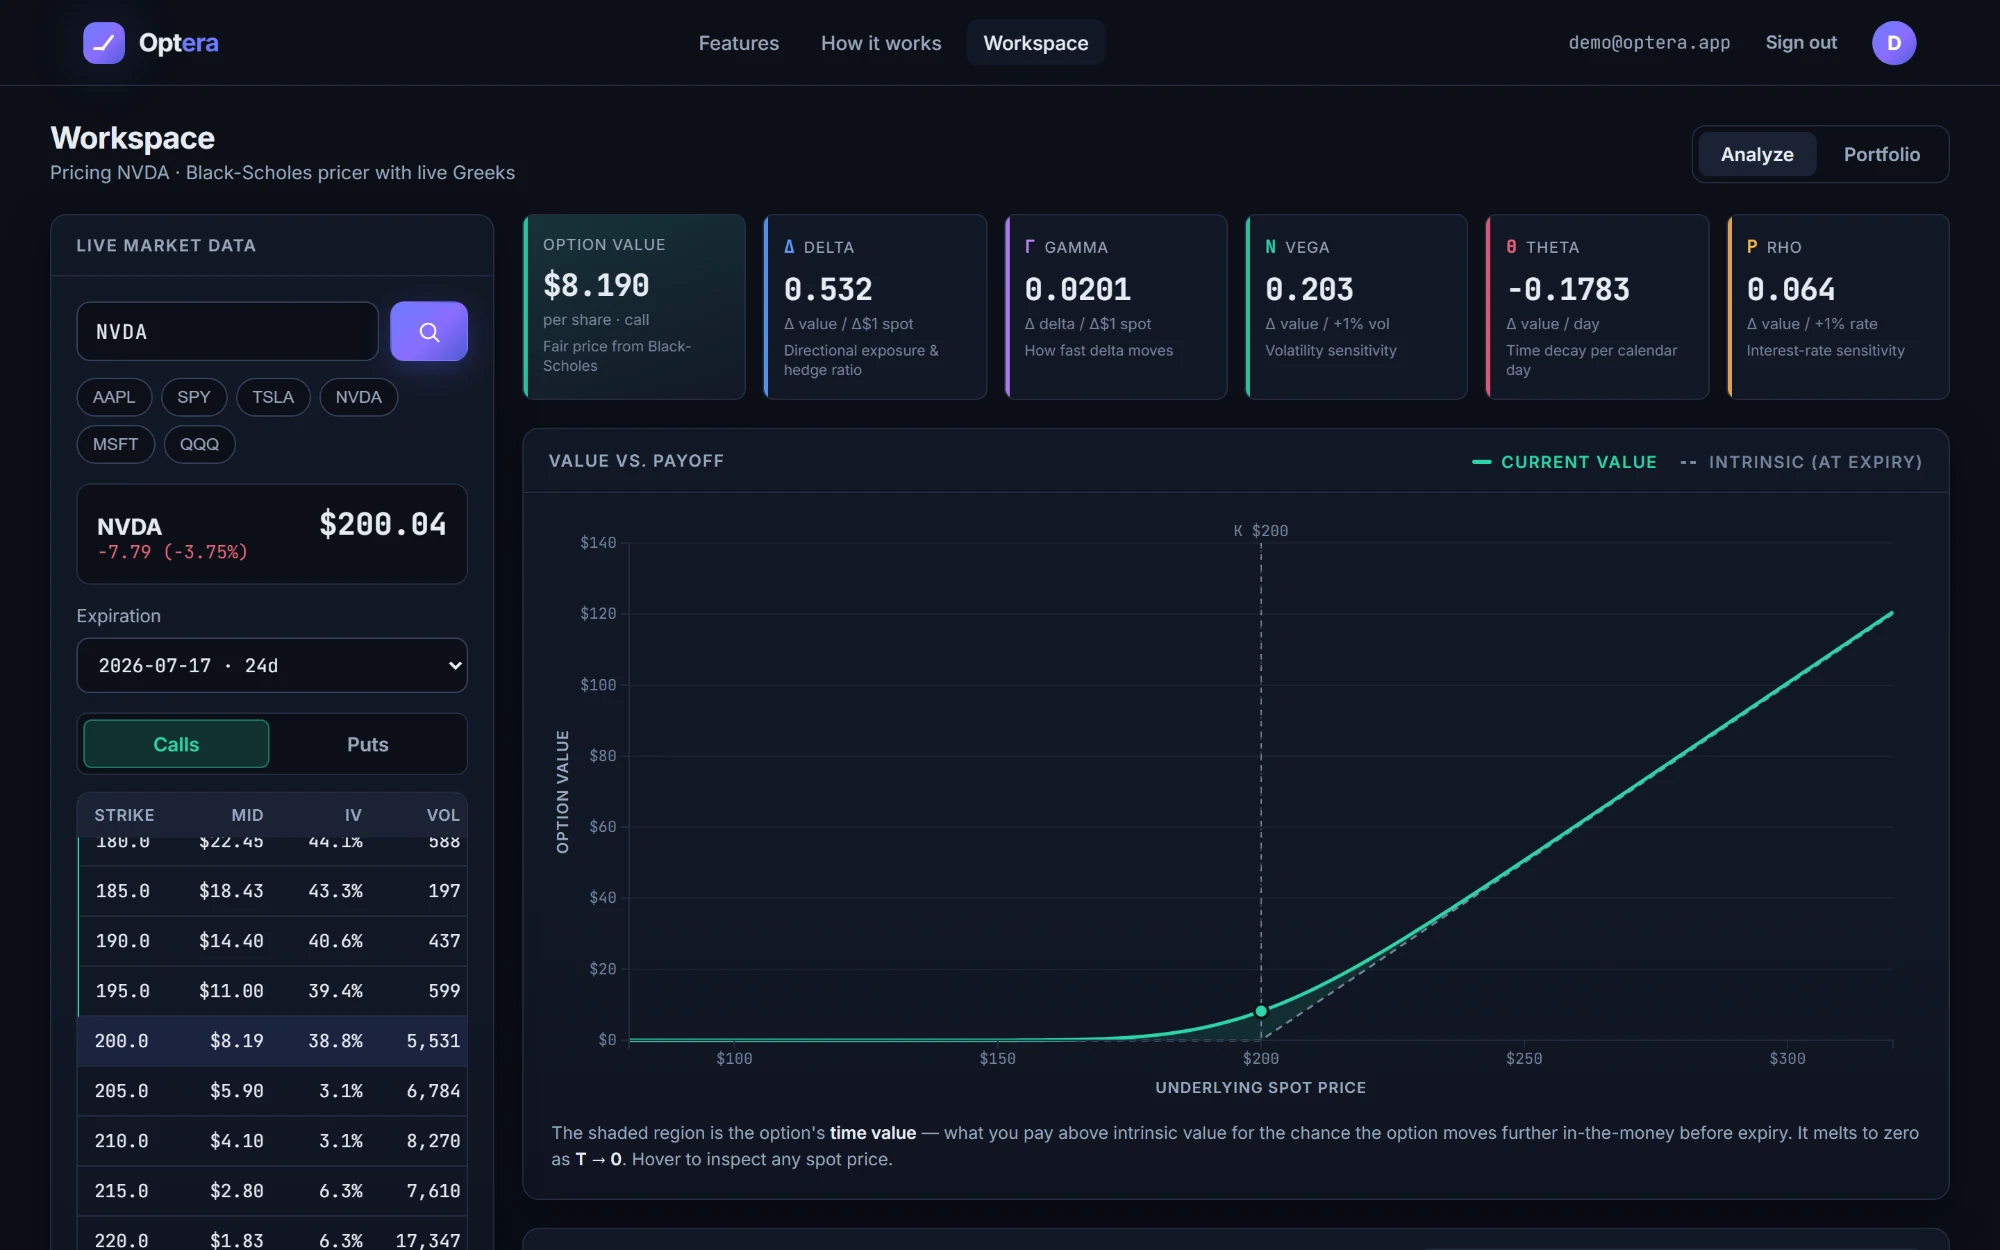The width and height of the screenshot is (2000, 1250).
Task: Select the 185.0 strike row
Action: [273, 891]
